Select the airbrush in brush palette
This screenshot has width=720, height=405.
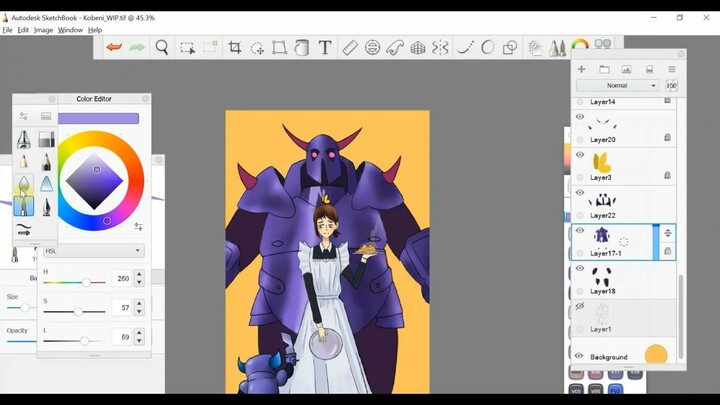click(x=23, y=139)
